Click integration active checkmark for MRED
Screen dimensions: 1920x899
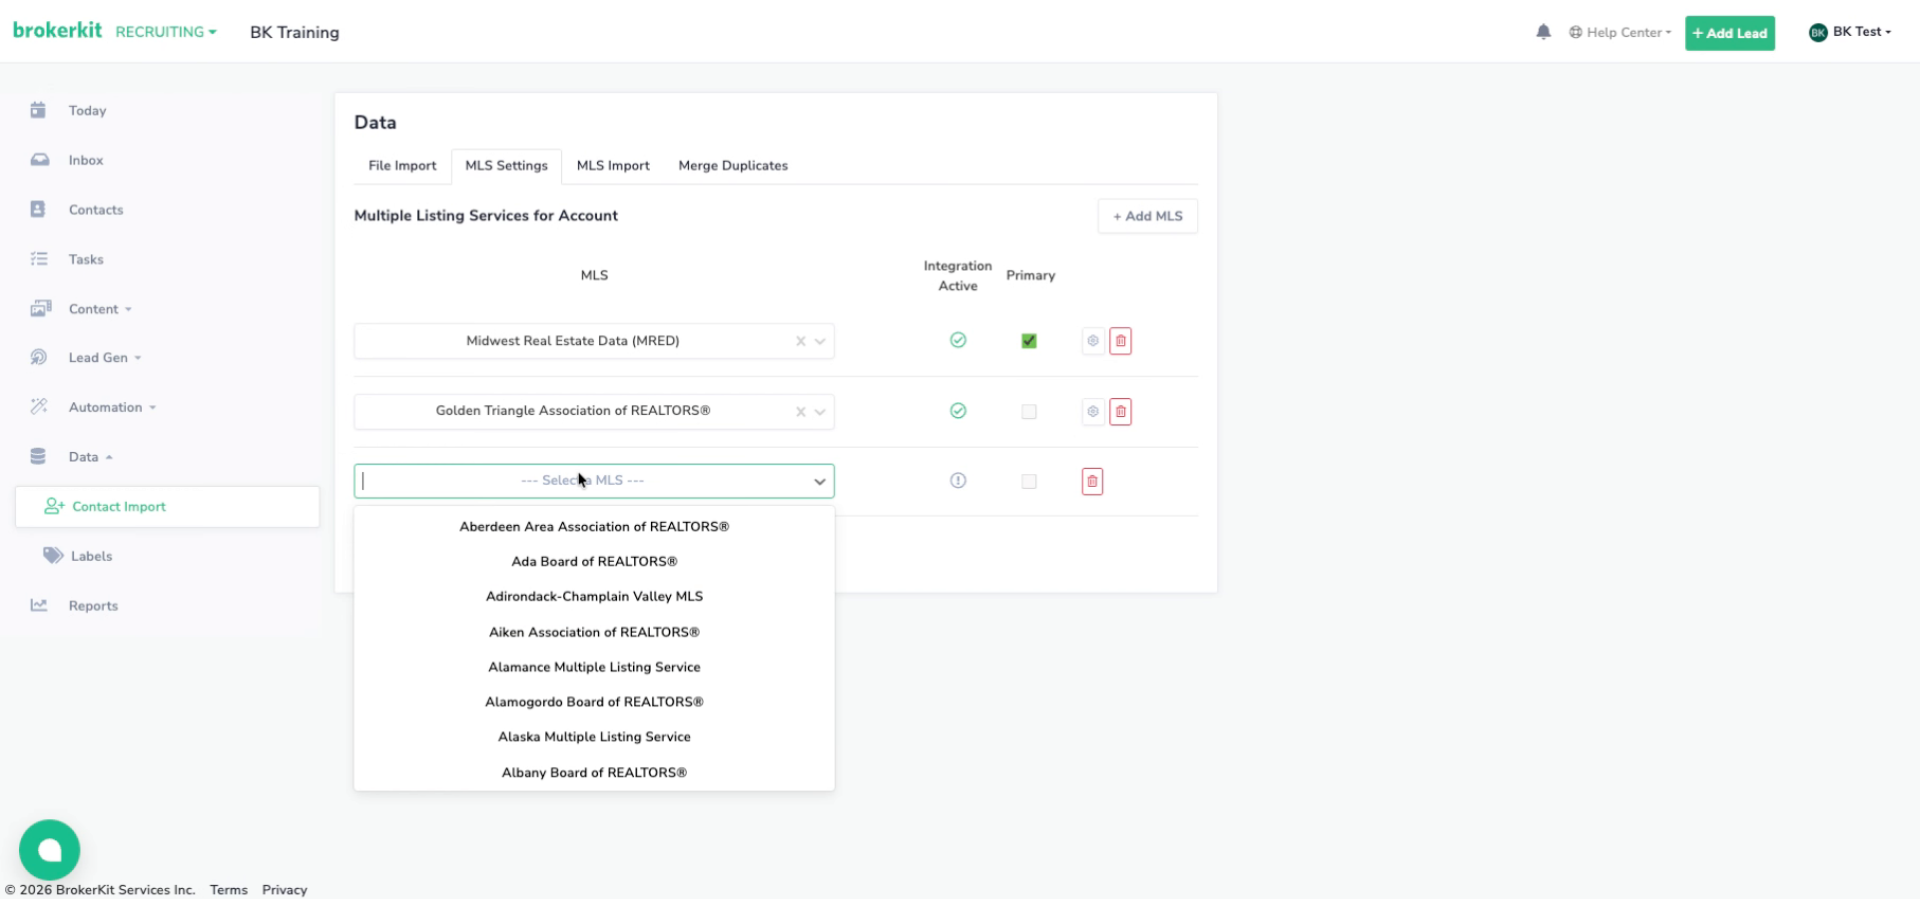pyautogui.click(x=958, y=340)
